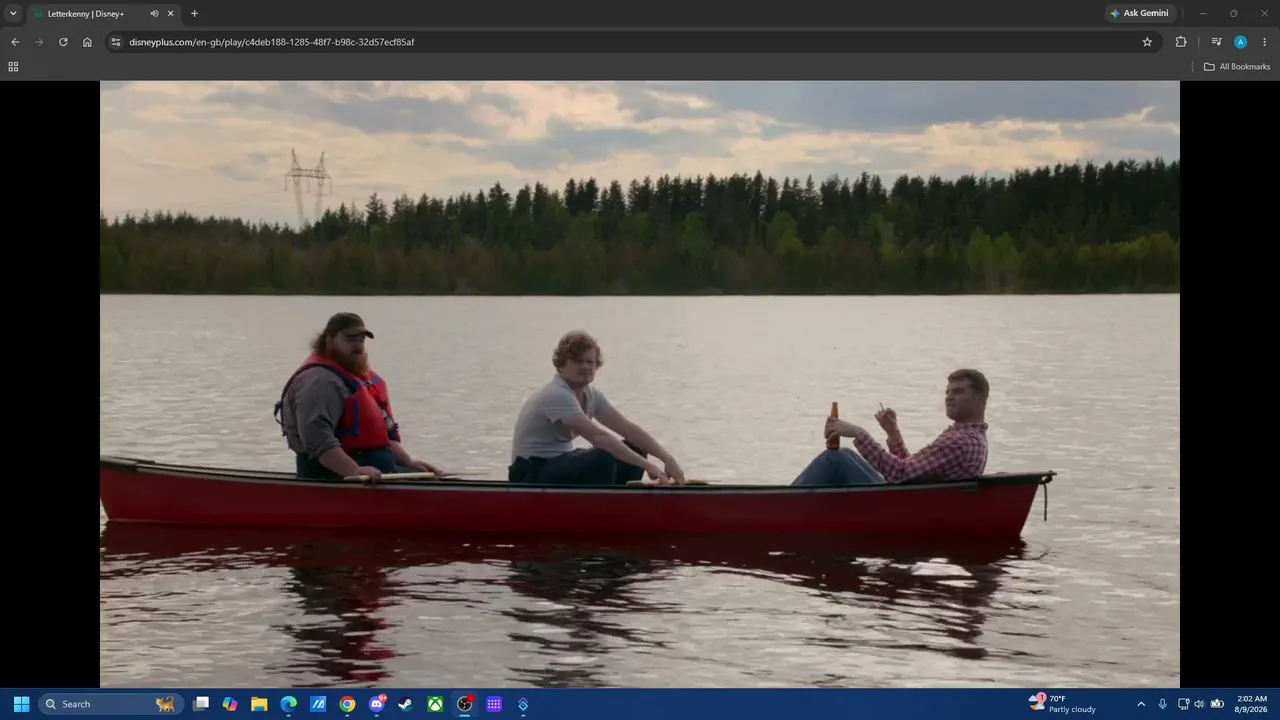Open the Windows Start menu

point(21,704)
